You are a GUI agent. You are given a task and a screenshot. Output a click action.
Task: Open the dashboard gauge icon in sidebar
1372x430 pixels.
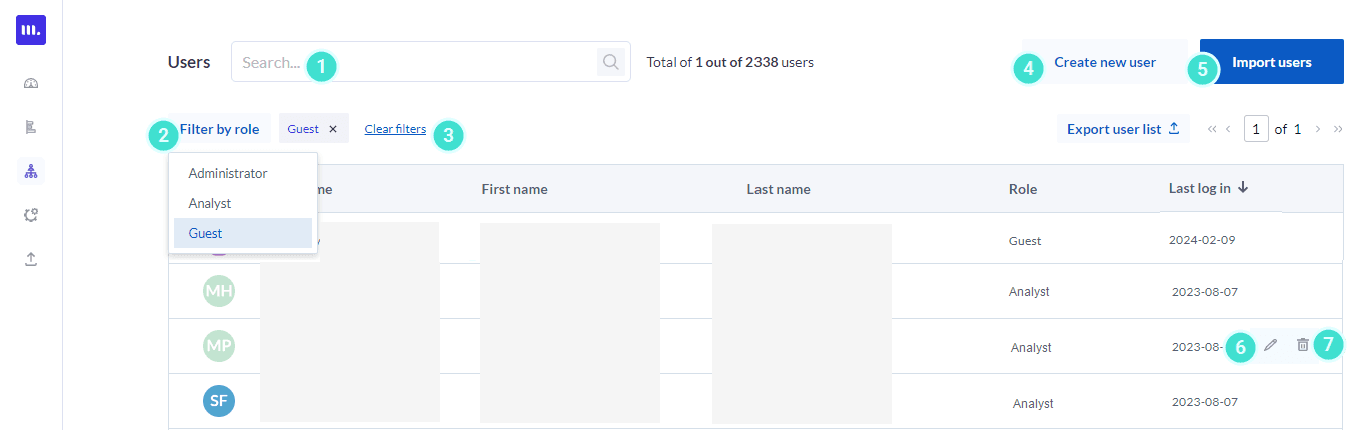pyautogui.click(x=31, y=83)
